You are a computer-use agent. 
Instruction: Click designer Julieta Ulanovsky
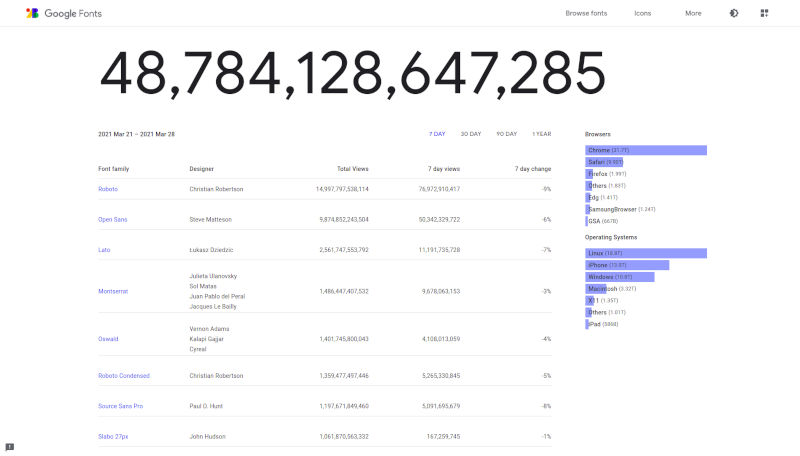click(x=213, y=276)
